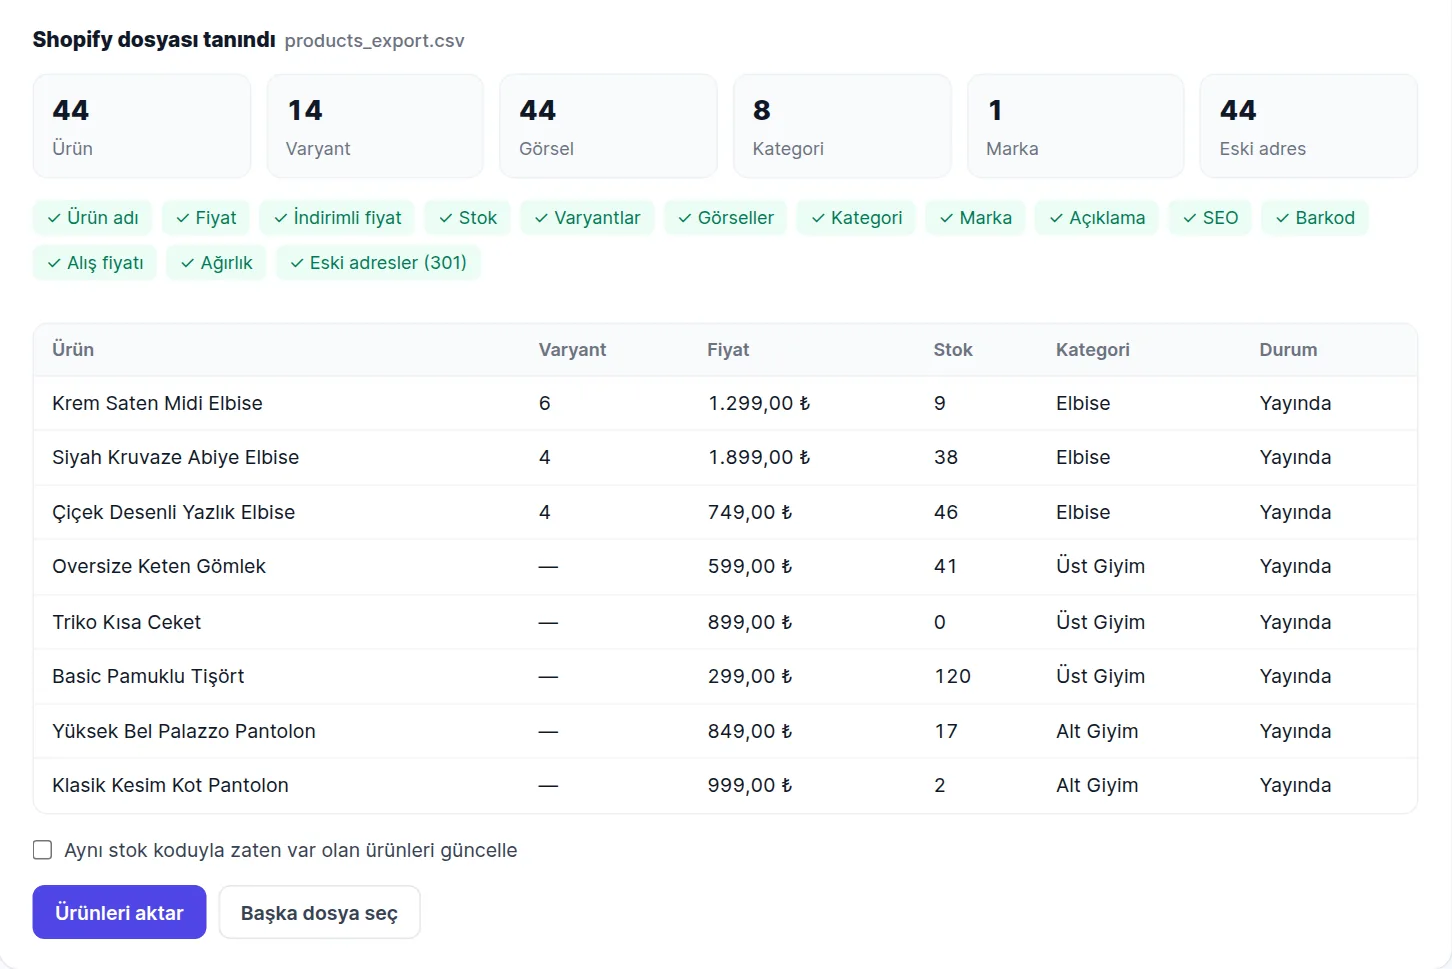
Task: Select the Klasik Kesim Kot Pantolon row
Action: point(725,785)
